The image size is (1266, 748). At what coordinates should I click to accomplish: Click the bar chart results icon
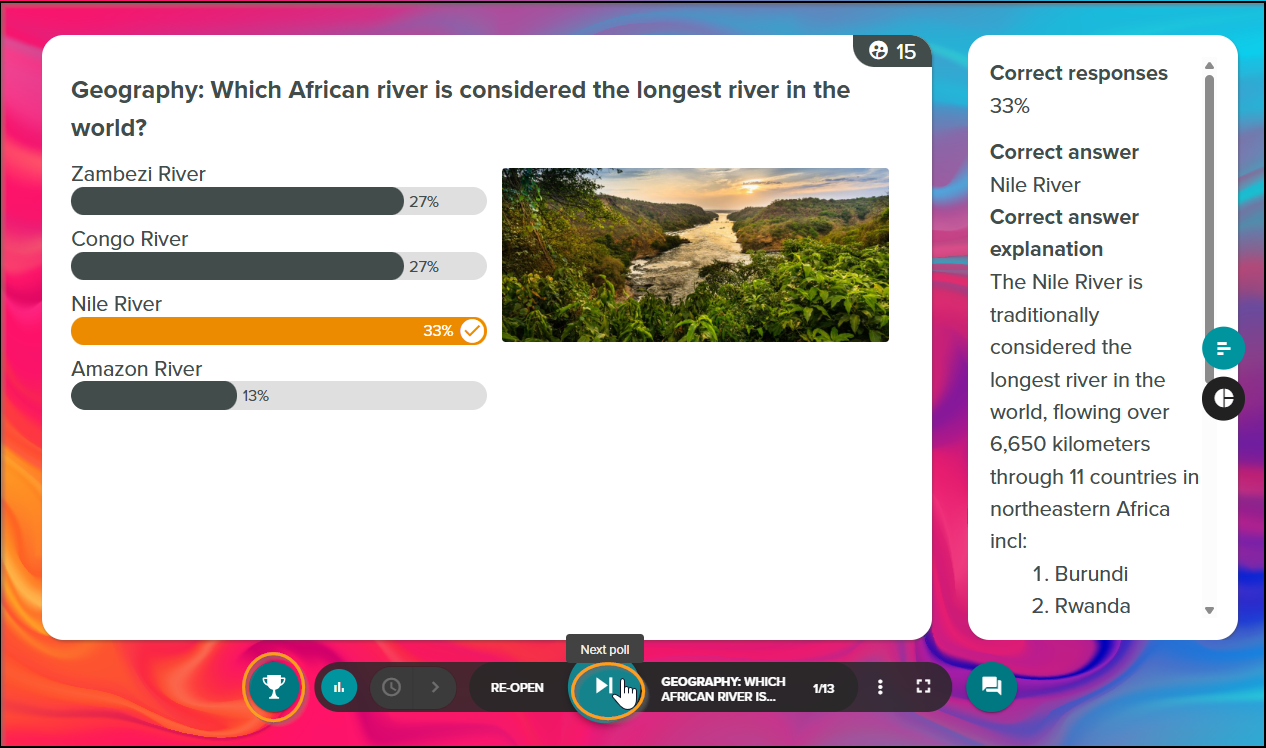339,687
